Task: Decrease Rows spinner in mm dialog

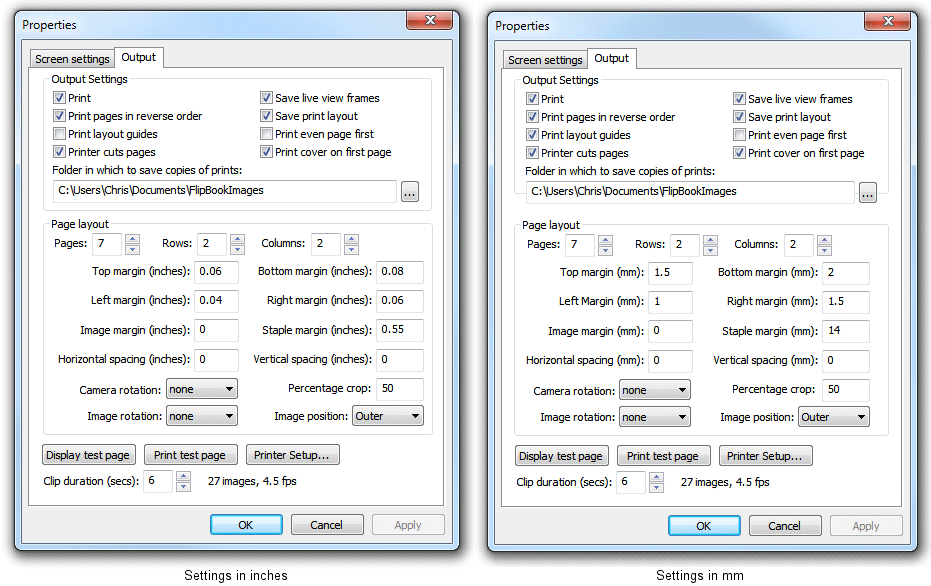Action: (710, 251)
